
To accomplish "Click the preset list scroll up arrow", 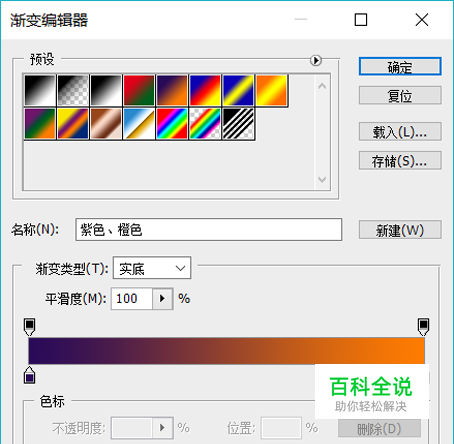I will [x=322, y=86].
